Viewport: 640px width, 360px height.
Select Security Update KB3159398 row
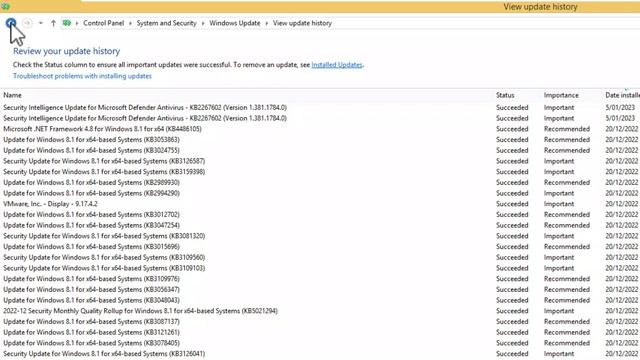tap(320, 172)
